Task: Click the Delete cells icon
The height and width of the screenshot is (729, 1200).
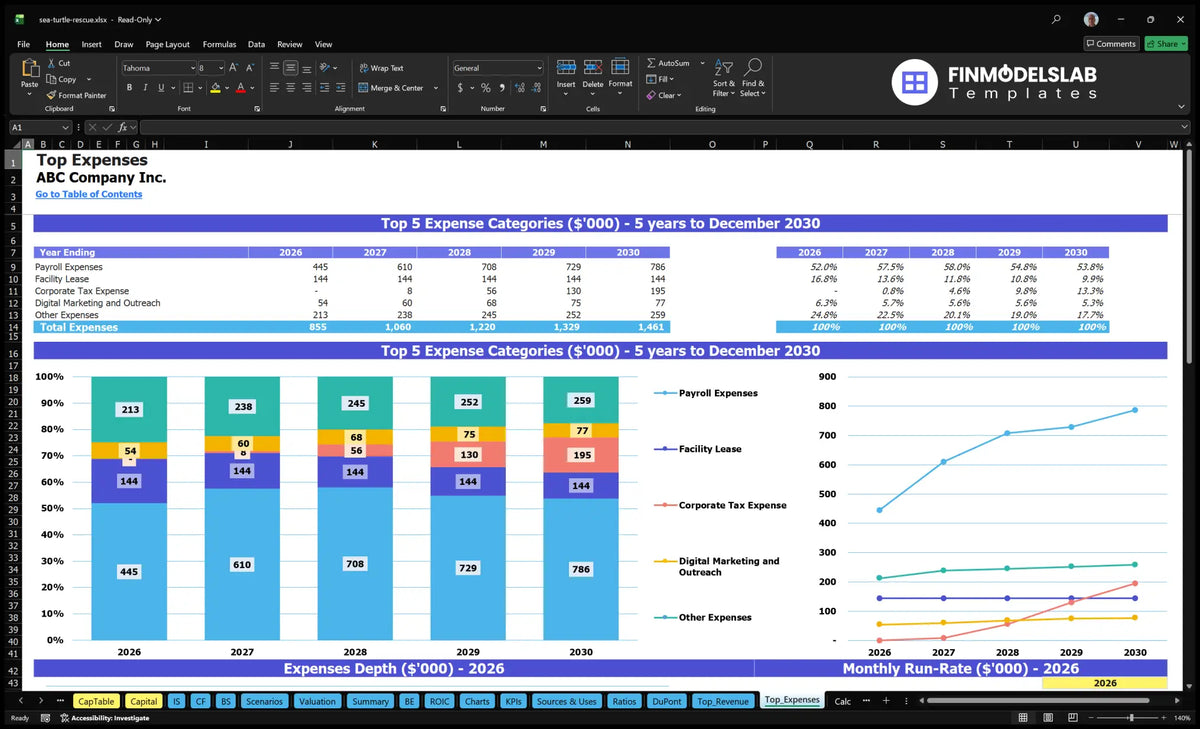Action: [x=593, y=67]
